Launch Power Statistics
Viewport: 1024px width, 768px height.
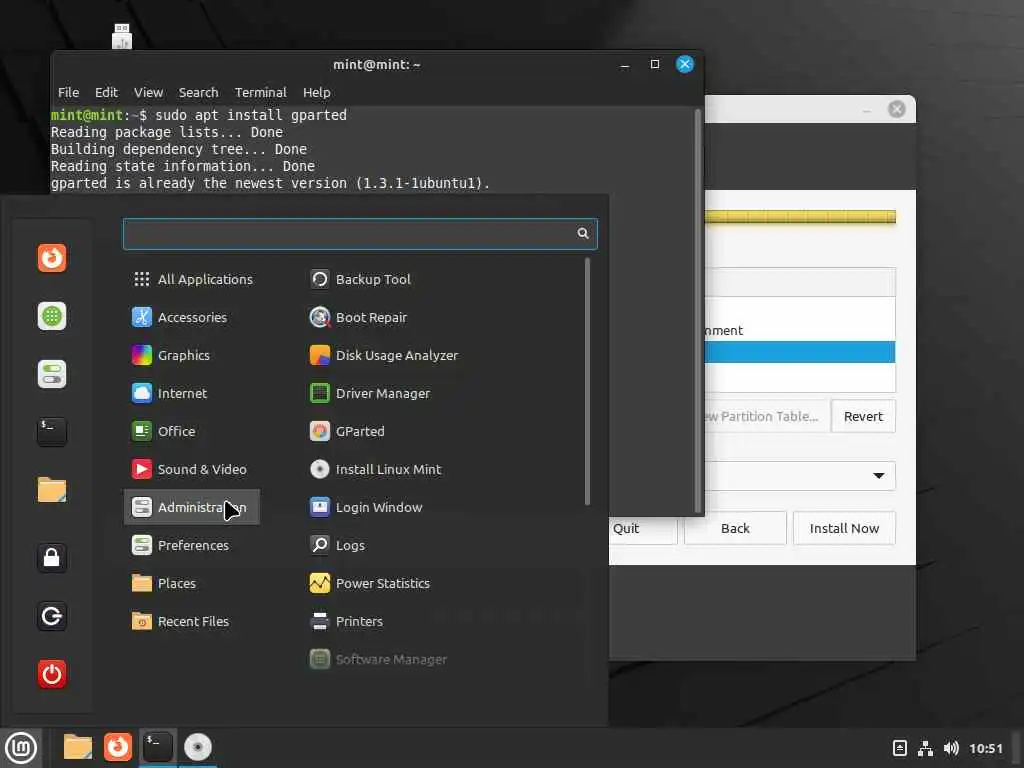[370, 583]
